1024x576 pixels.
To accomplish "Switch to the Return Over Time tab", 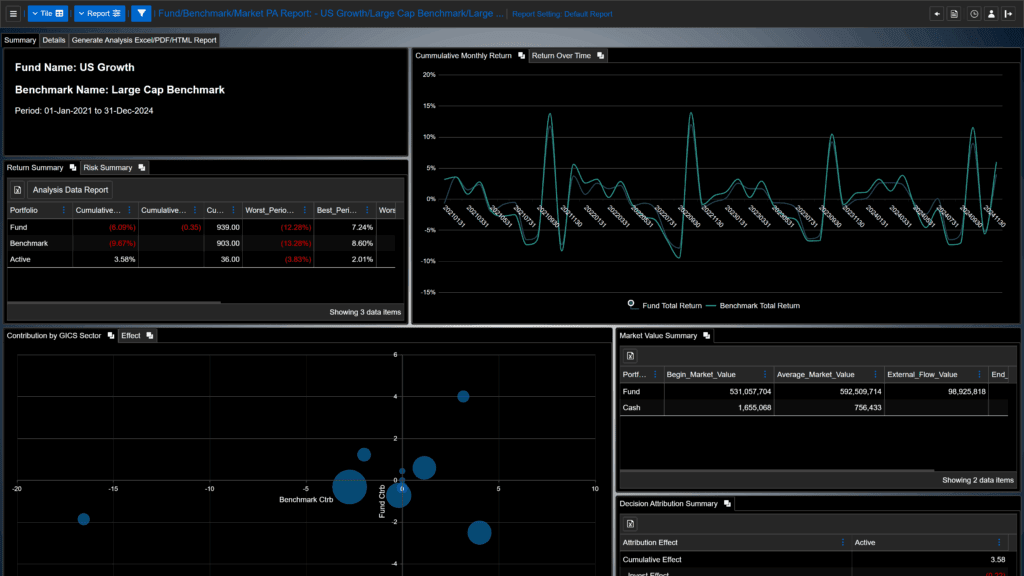I will [x=561, y=56].
